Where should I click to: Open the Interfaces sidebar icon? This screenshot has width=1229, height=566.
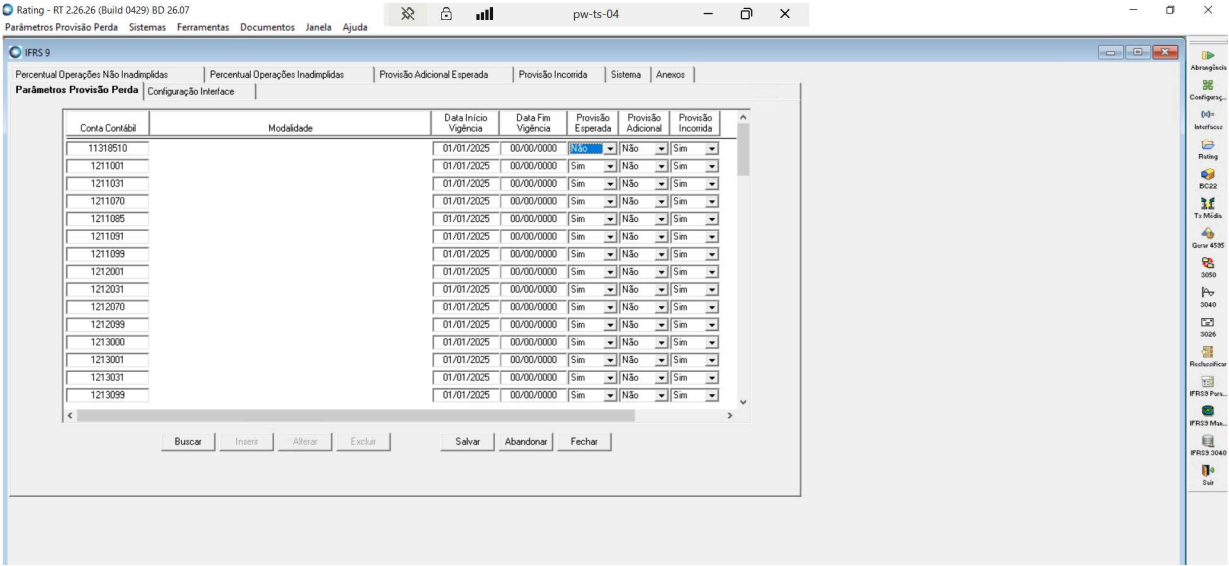coord(1208,120)
